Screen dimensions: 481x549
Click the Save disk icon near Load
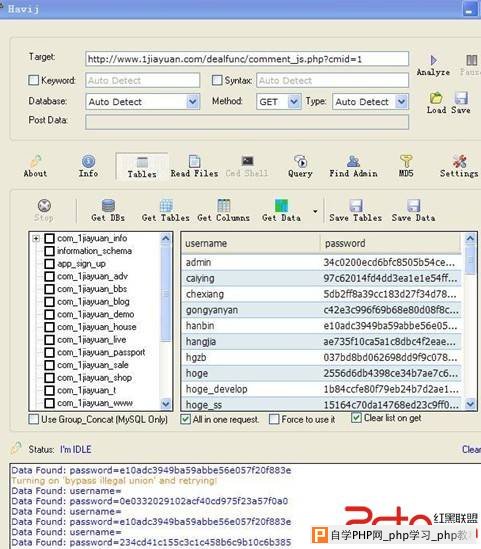click(461, 98)
